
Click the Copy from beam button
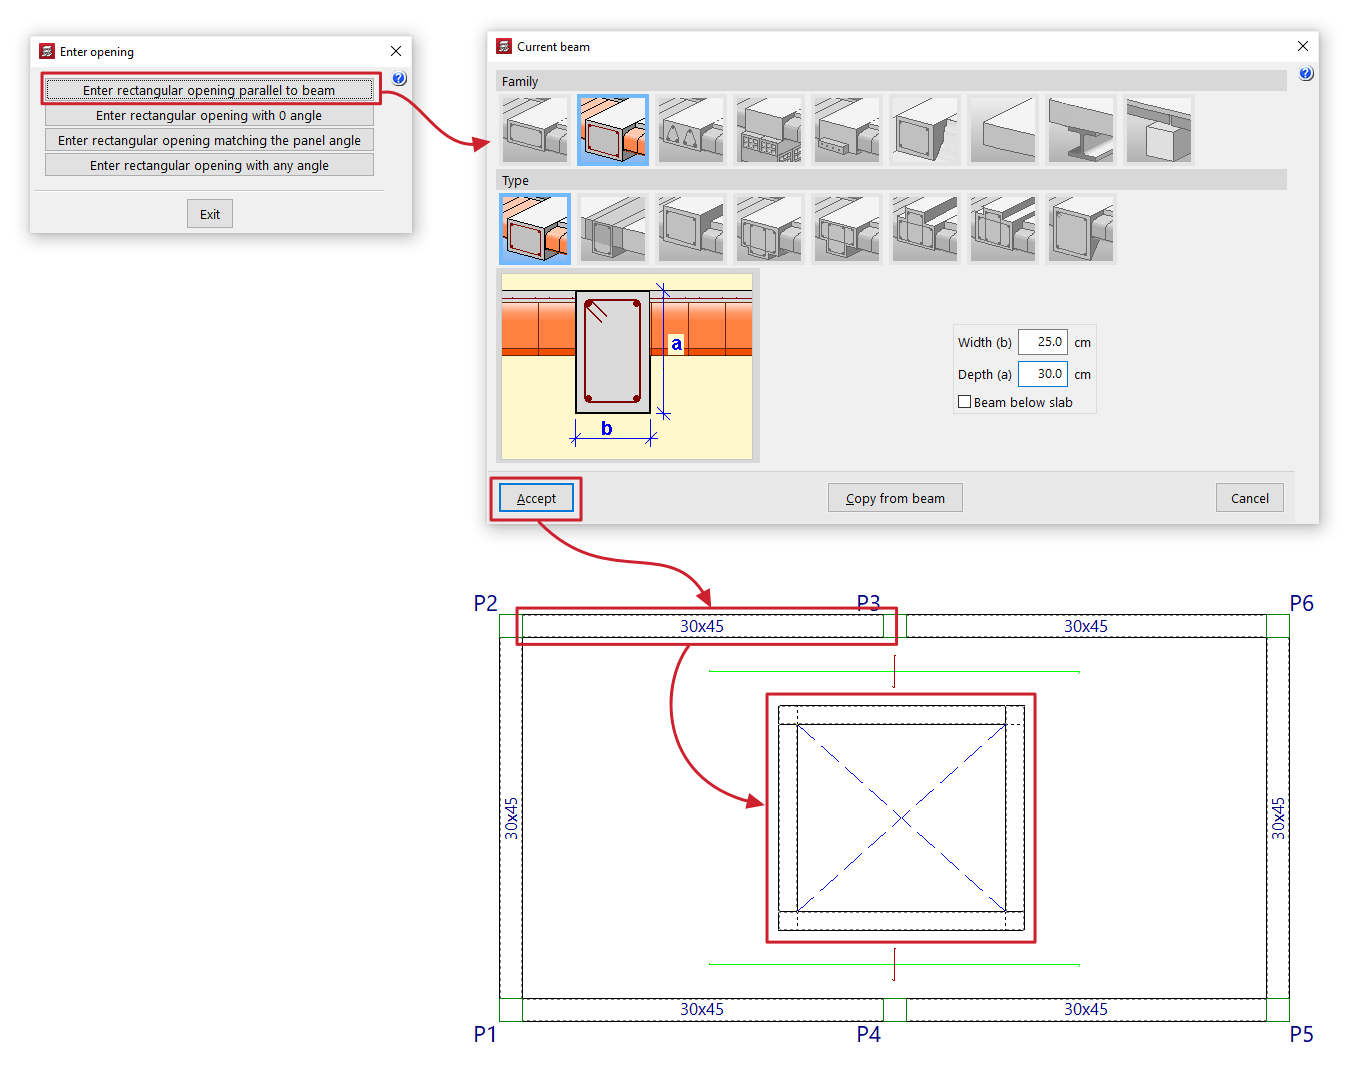pyautogui.click(x=895, y=498)
